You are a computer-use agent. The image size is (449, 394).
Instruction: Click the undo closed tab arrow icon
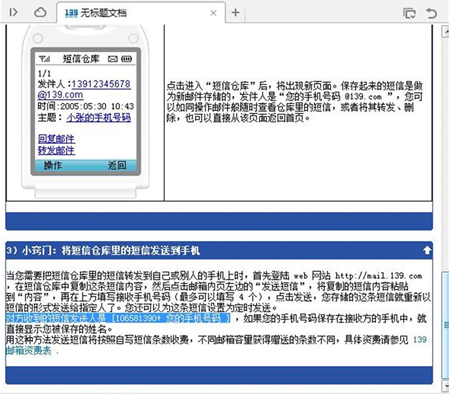click(x=431, y=13)
